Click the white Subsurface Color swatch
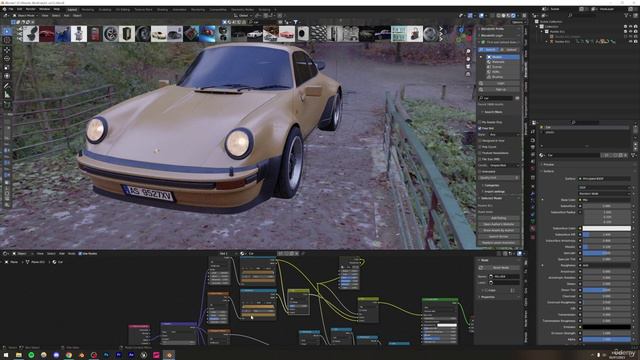This screenshot has height=360, width=640. 607,228
